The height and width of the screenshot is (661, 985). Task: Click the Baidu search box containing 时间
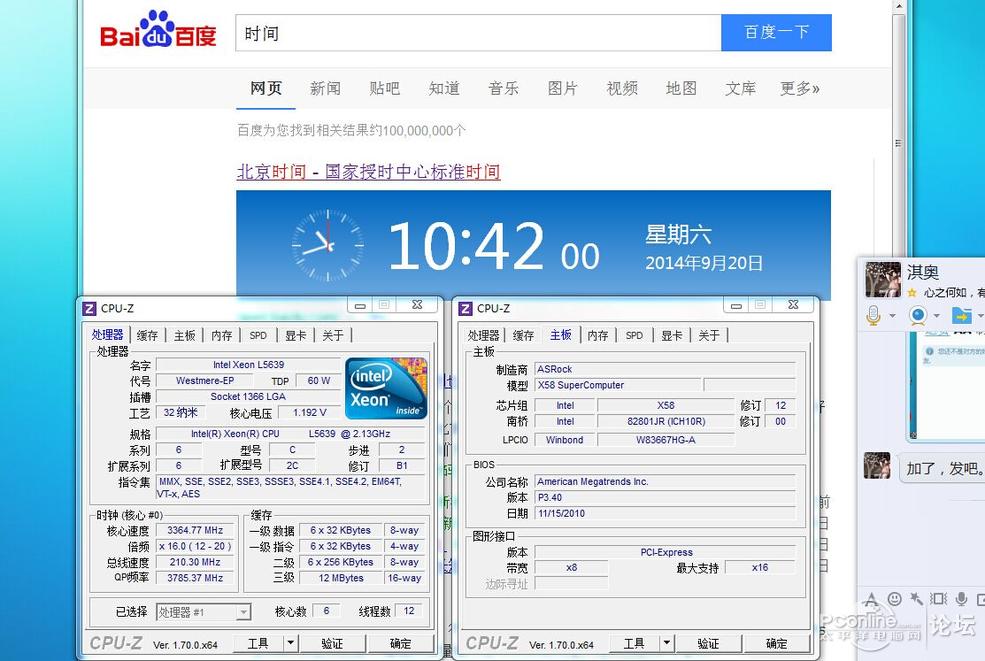point(479,33)
